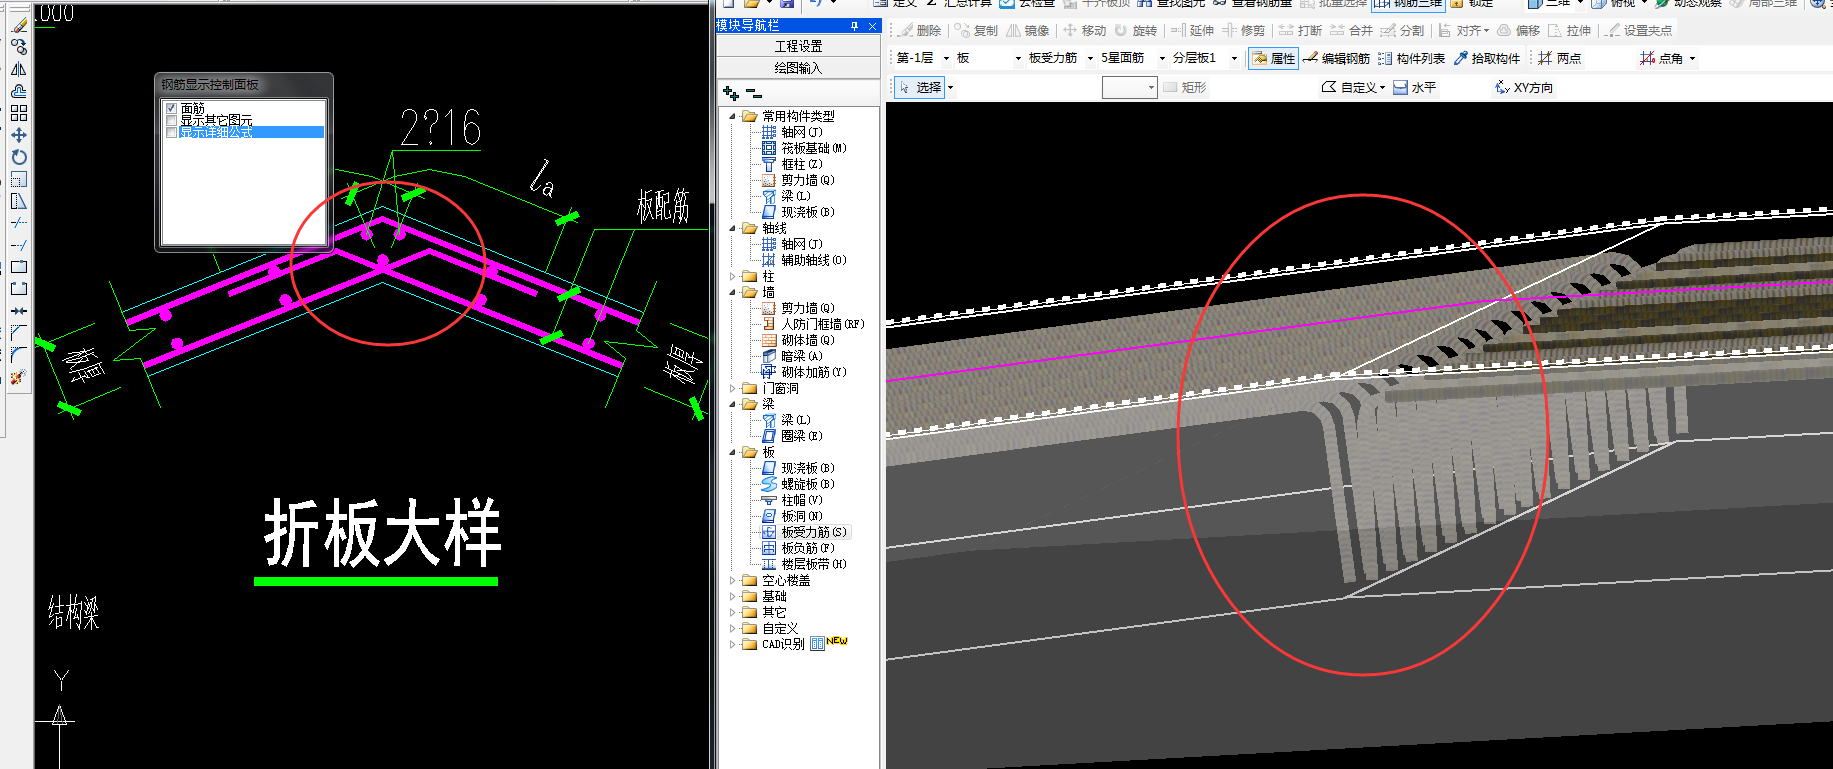Select 板负筋(F) in tree
Screen dimensions: 1833x769
tap(798, 548)
